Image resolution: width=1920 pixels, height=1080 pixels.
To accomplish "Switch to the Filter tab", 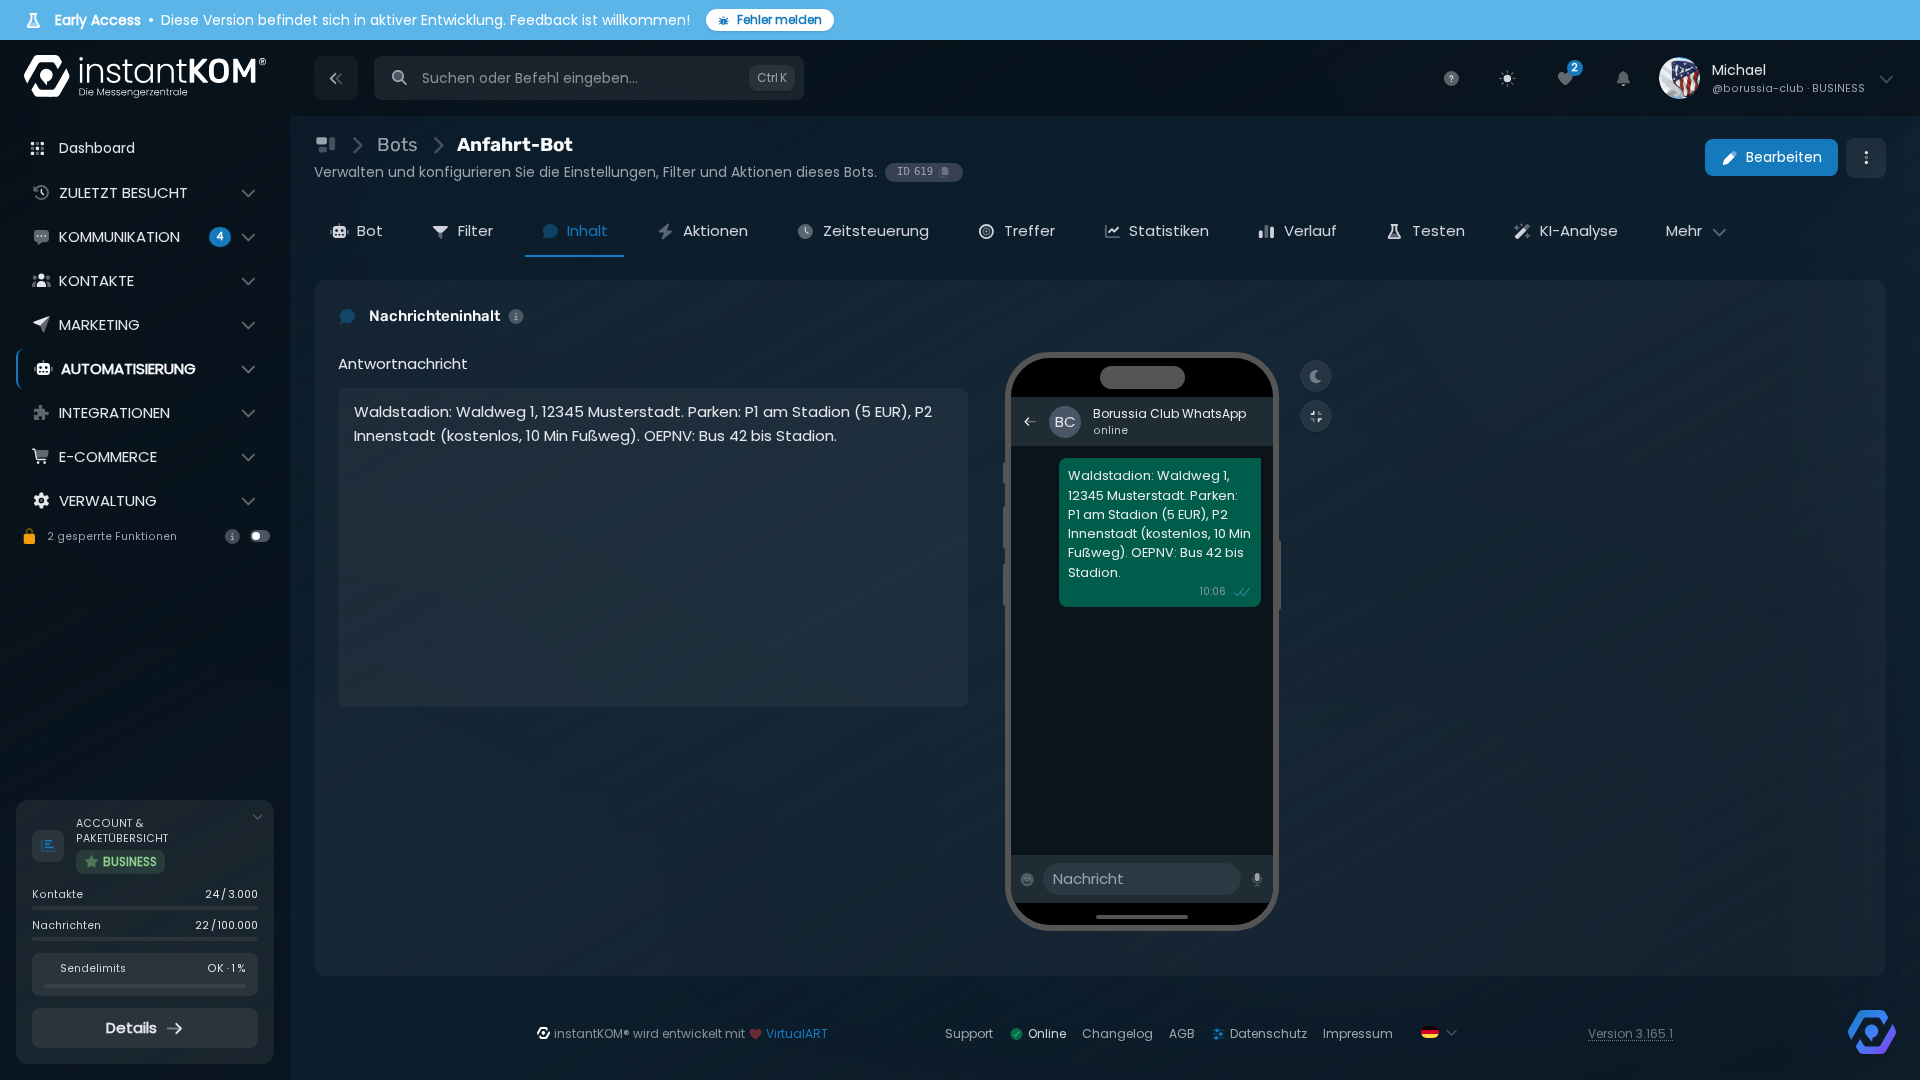I will pyautogui.click(x=462, y=232).
